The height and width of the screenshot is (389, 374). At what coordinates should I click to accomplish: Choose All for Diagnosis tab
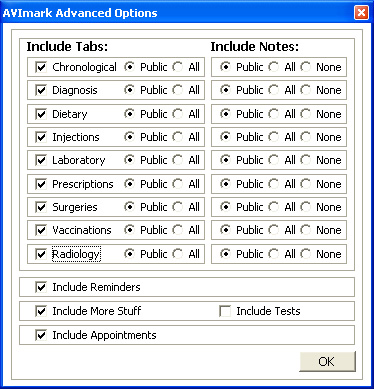[x=178, y=90]
